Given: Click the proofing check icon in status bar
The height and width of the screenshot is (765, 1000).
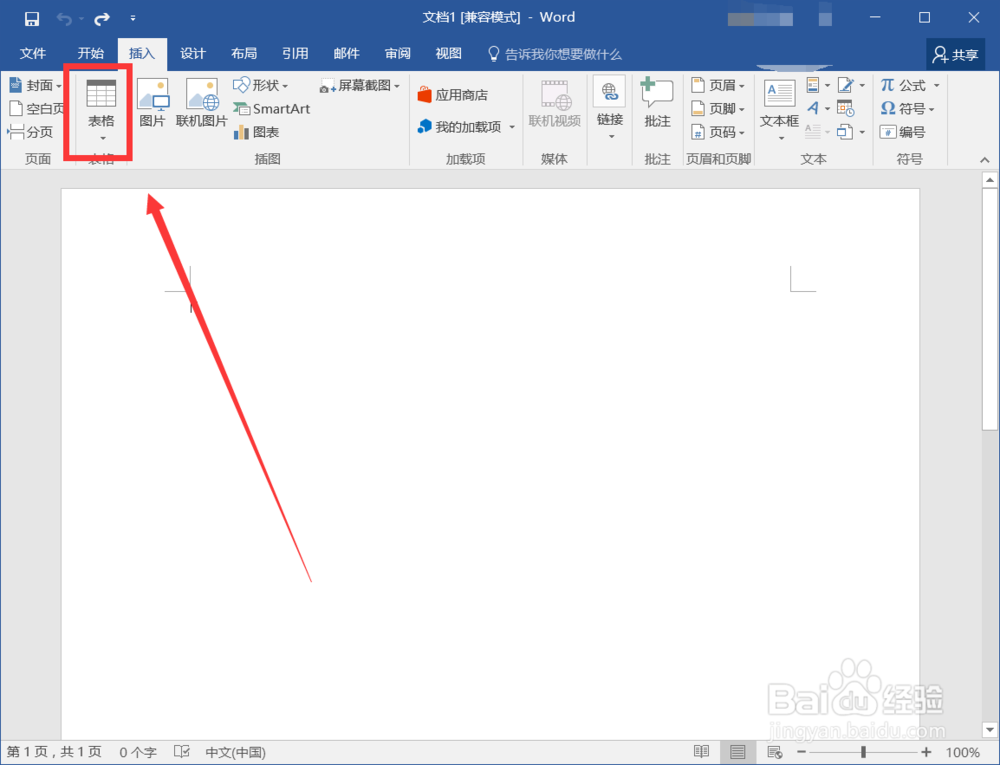Looking at the screenshot, I should click(182, 752).
